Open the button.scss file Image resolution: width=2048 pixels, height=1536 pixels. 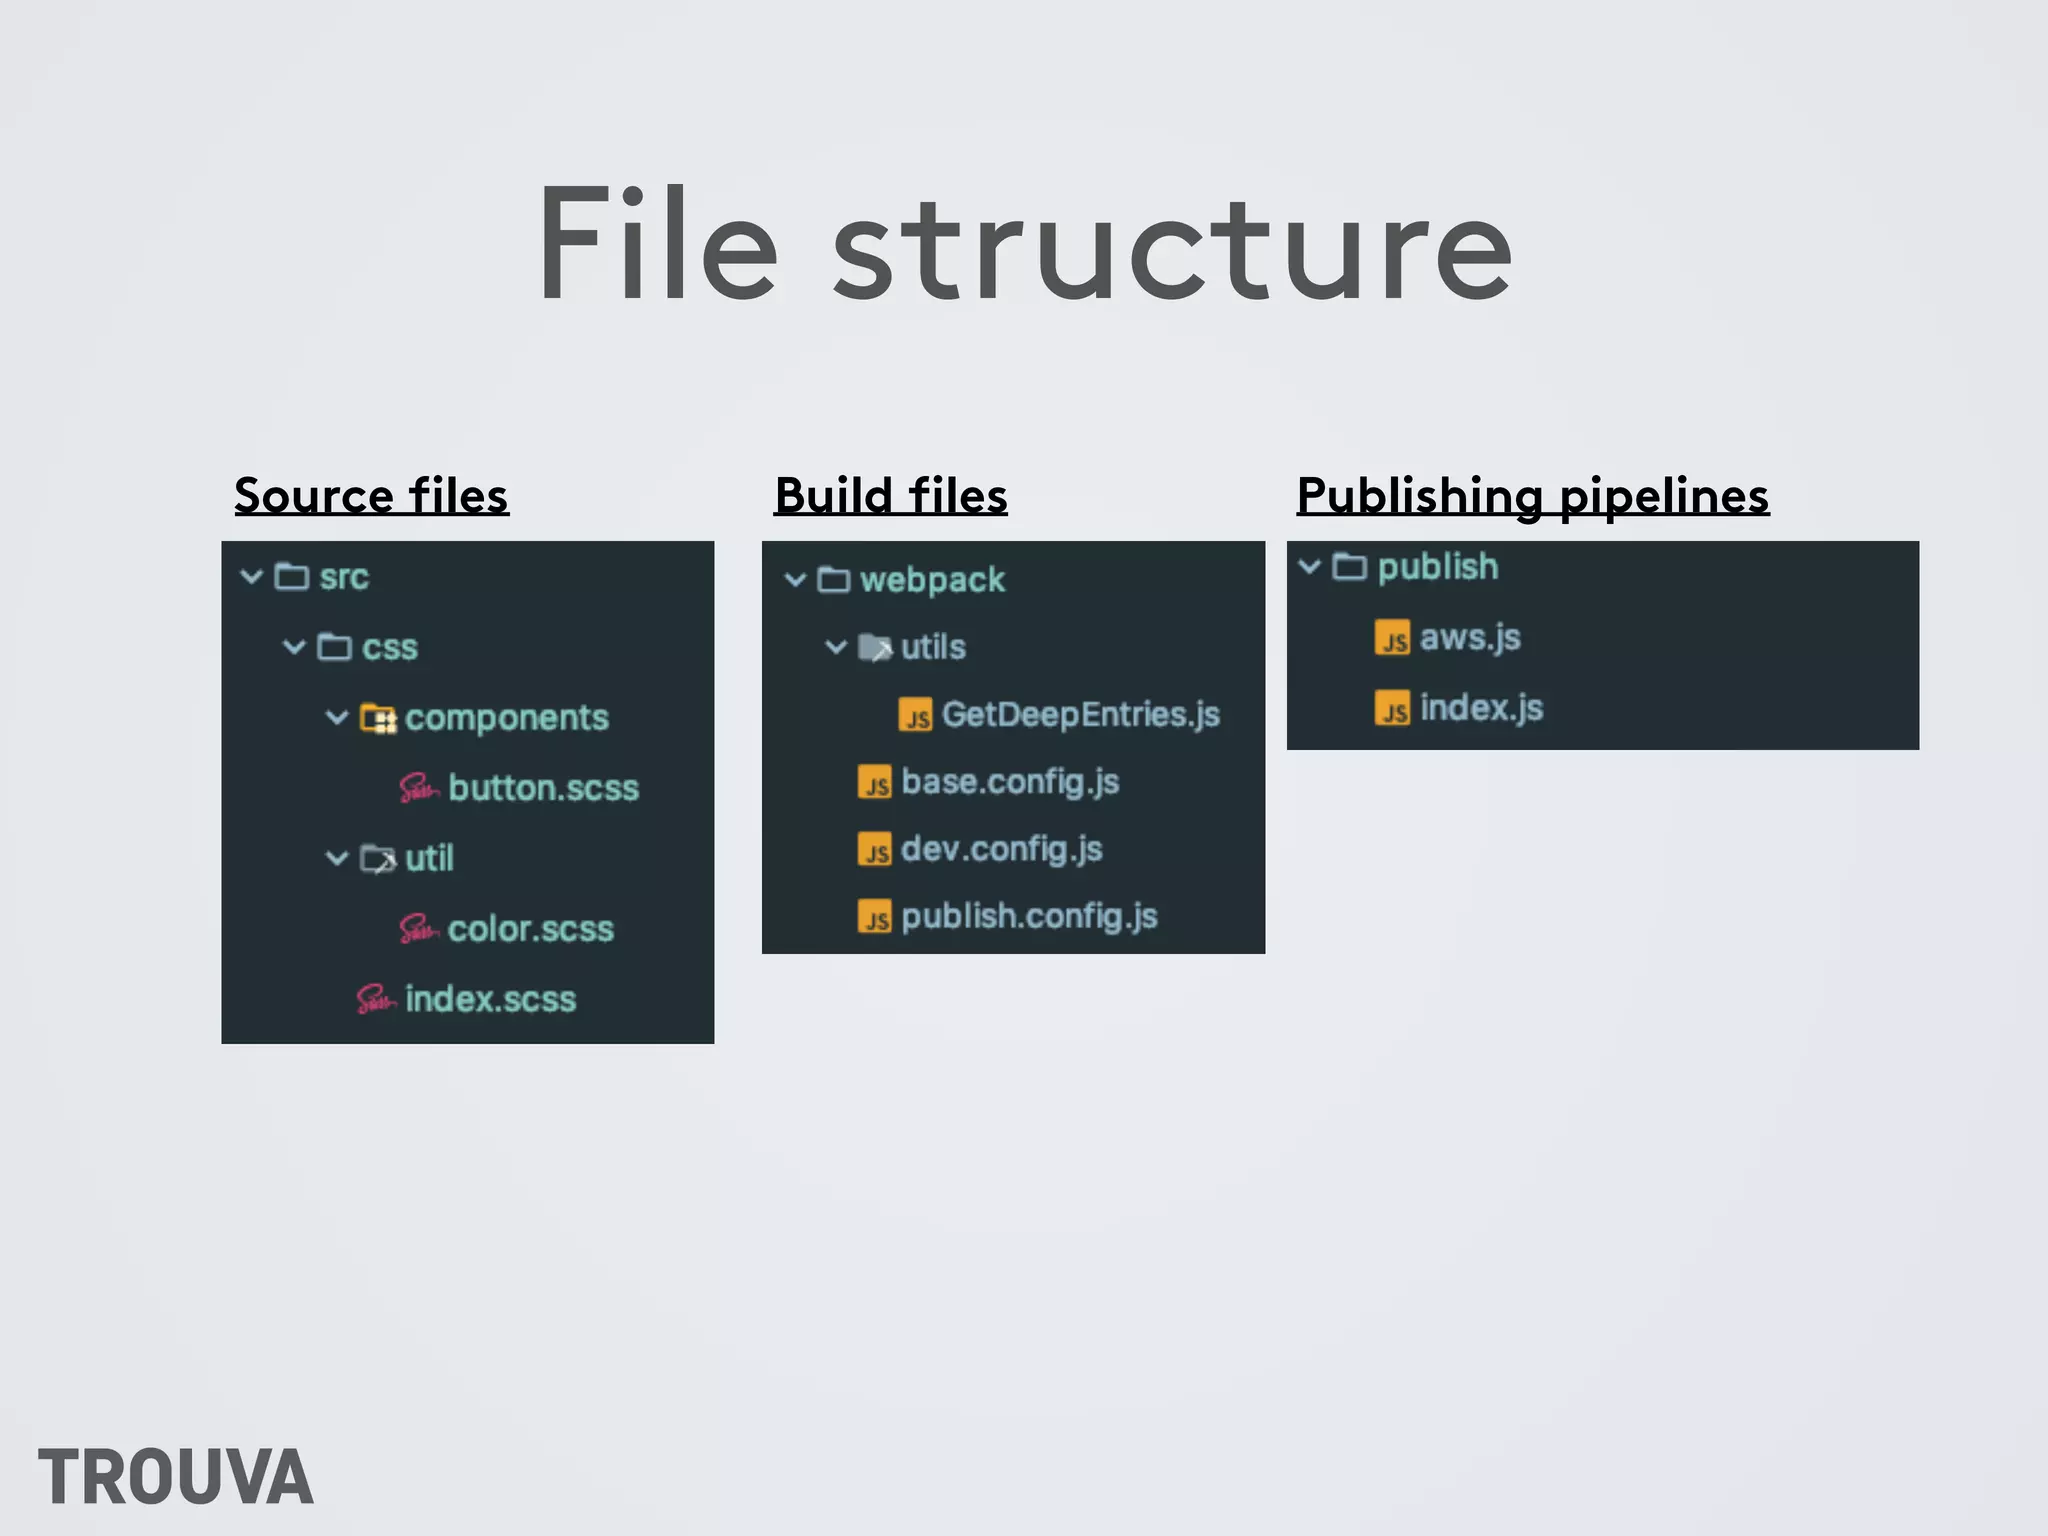click(543, 788)
